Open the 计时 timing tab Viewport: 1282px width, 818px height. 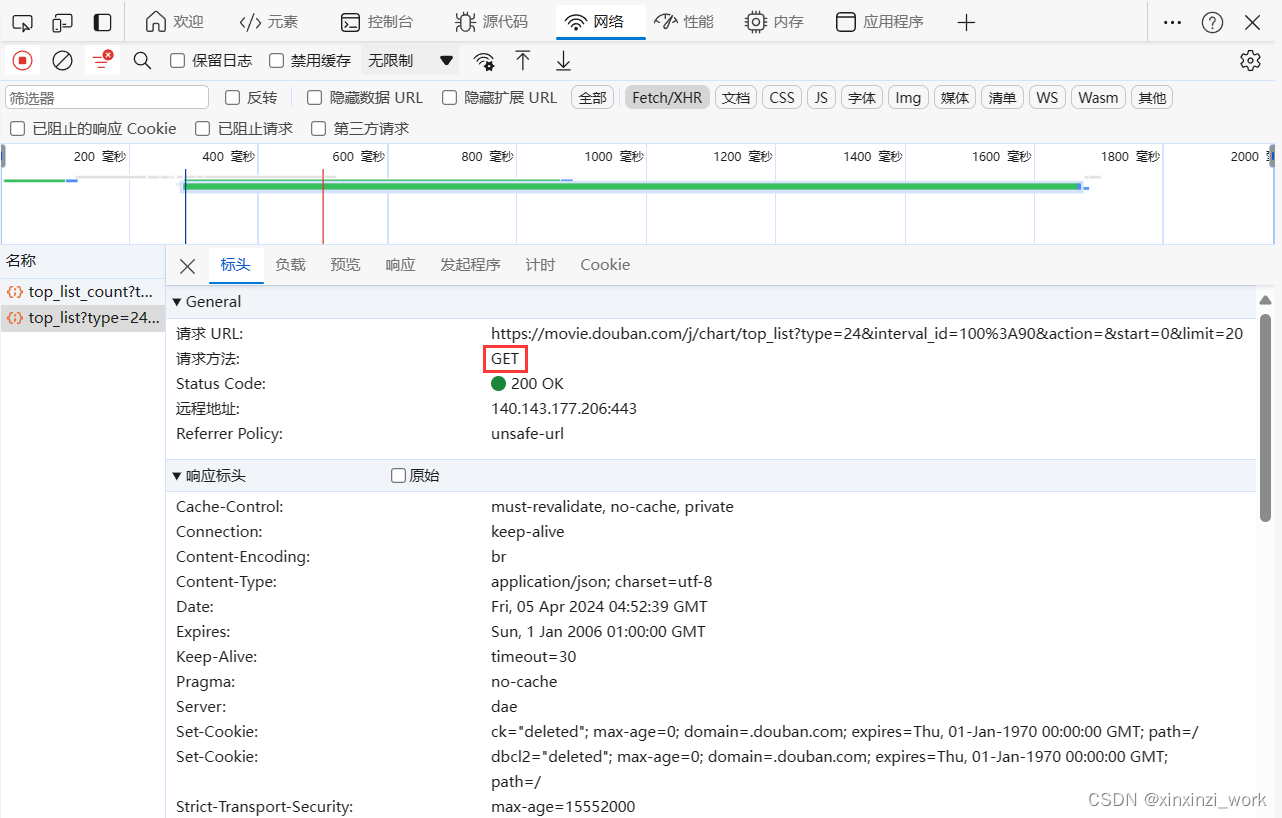pyautogui.click(x=540, y=265)
